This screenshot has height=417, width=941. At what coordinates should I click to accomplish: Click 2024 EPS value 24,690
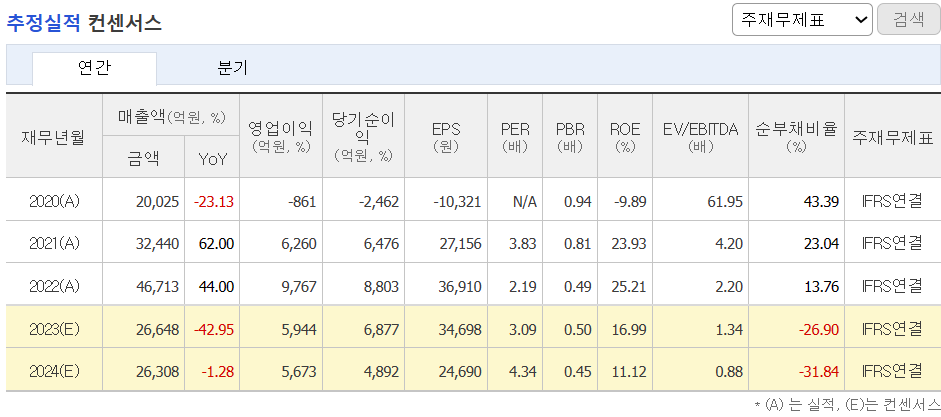point(460,372)
